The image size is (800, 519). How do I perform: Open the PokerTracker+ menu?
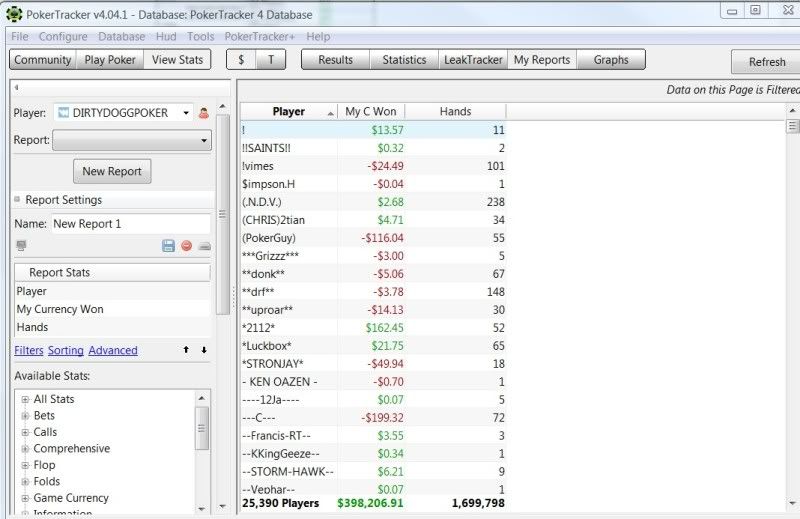pyautogui.click(x=260, y=37)
